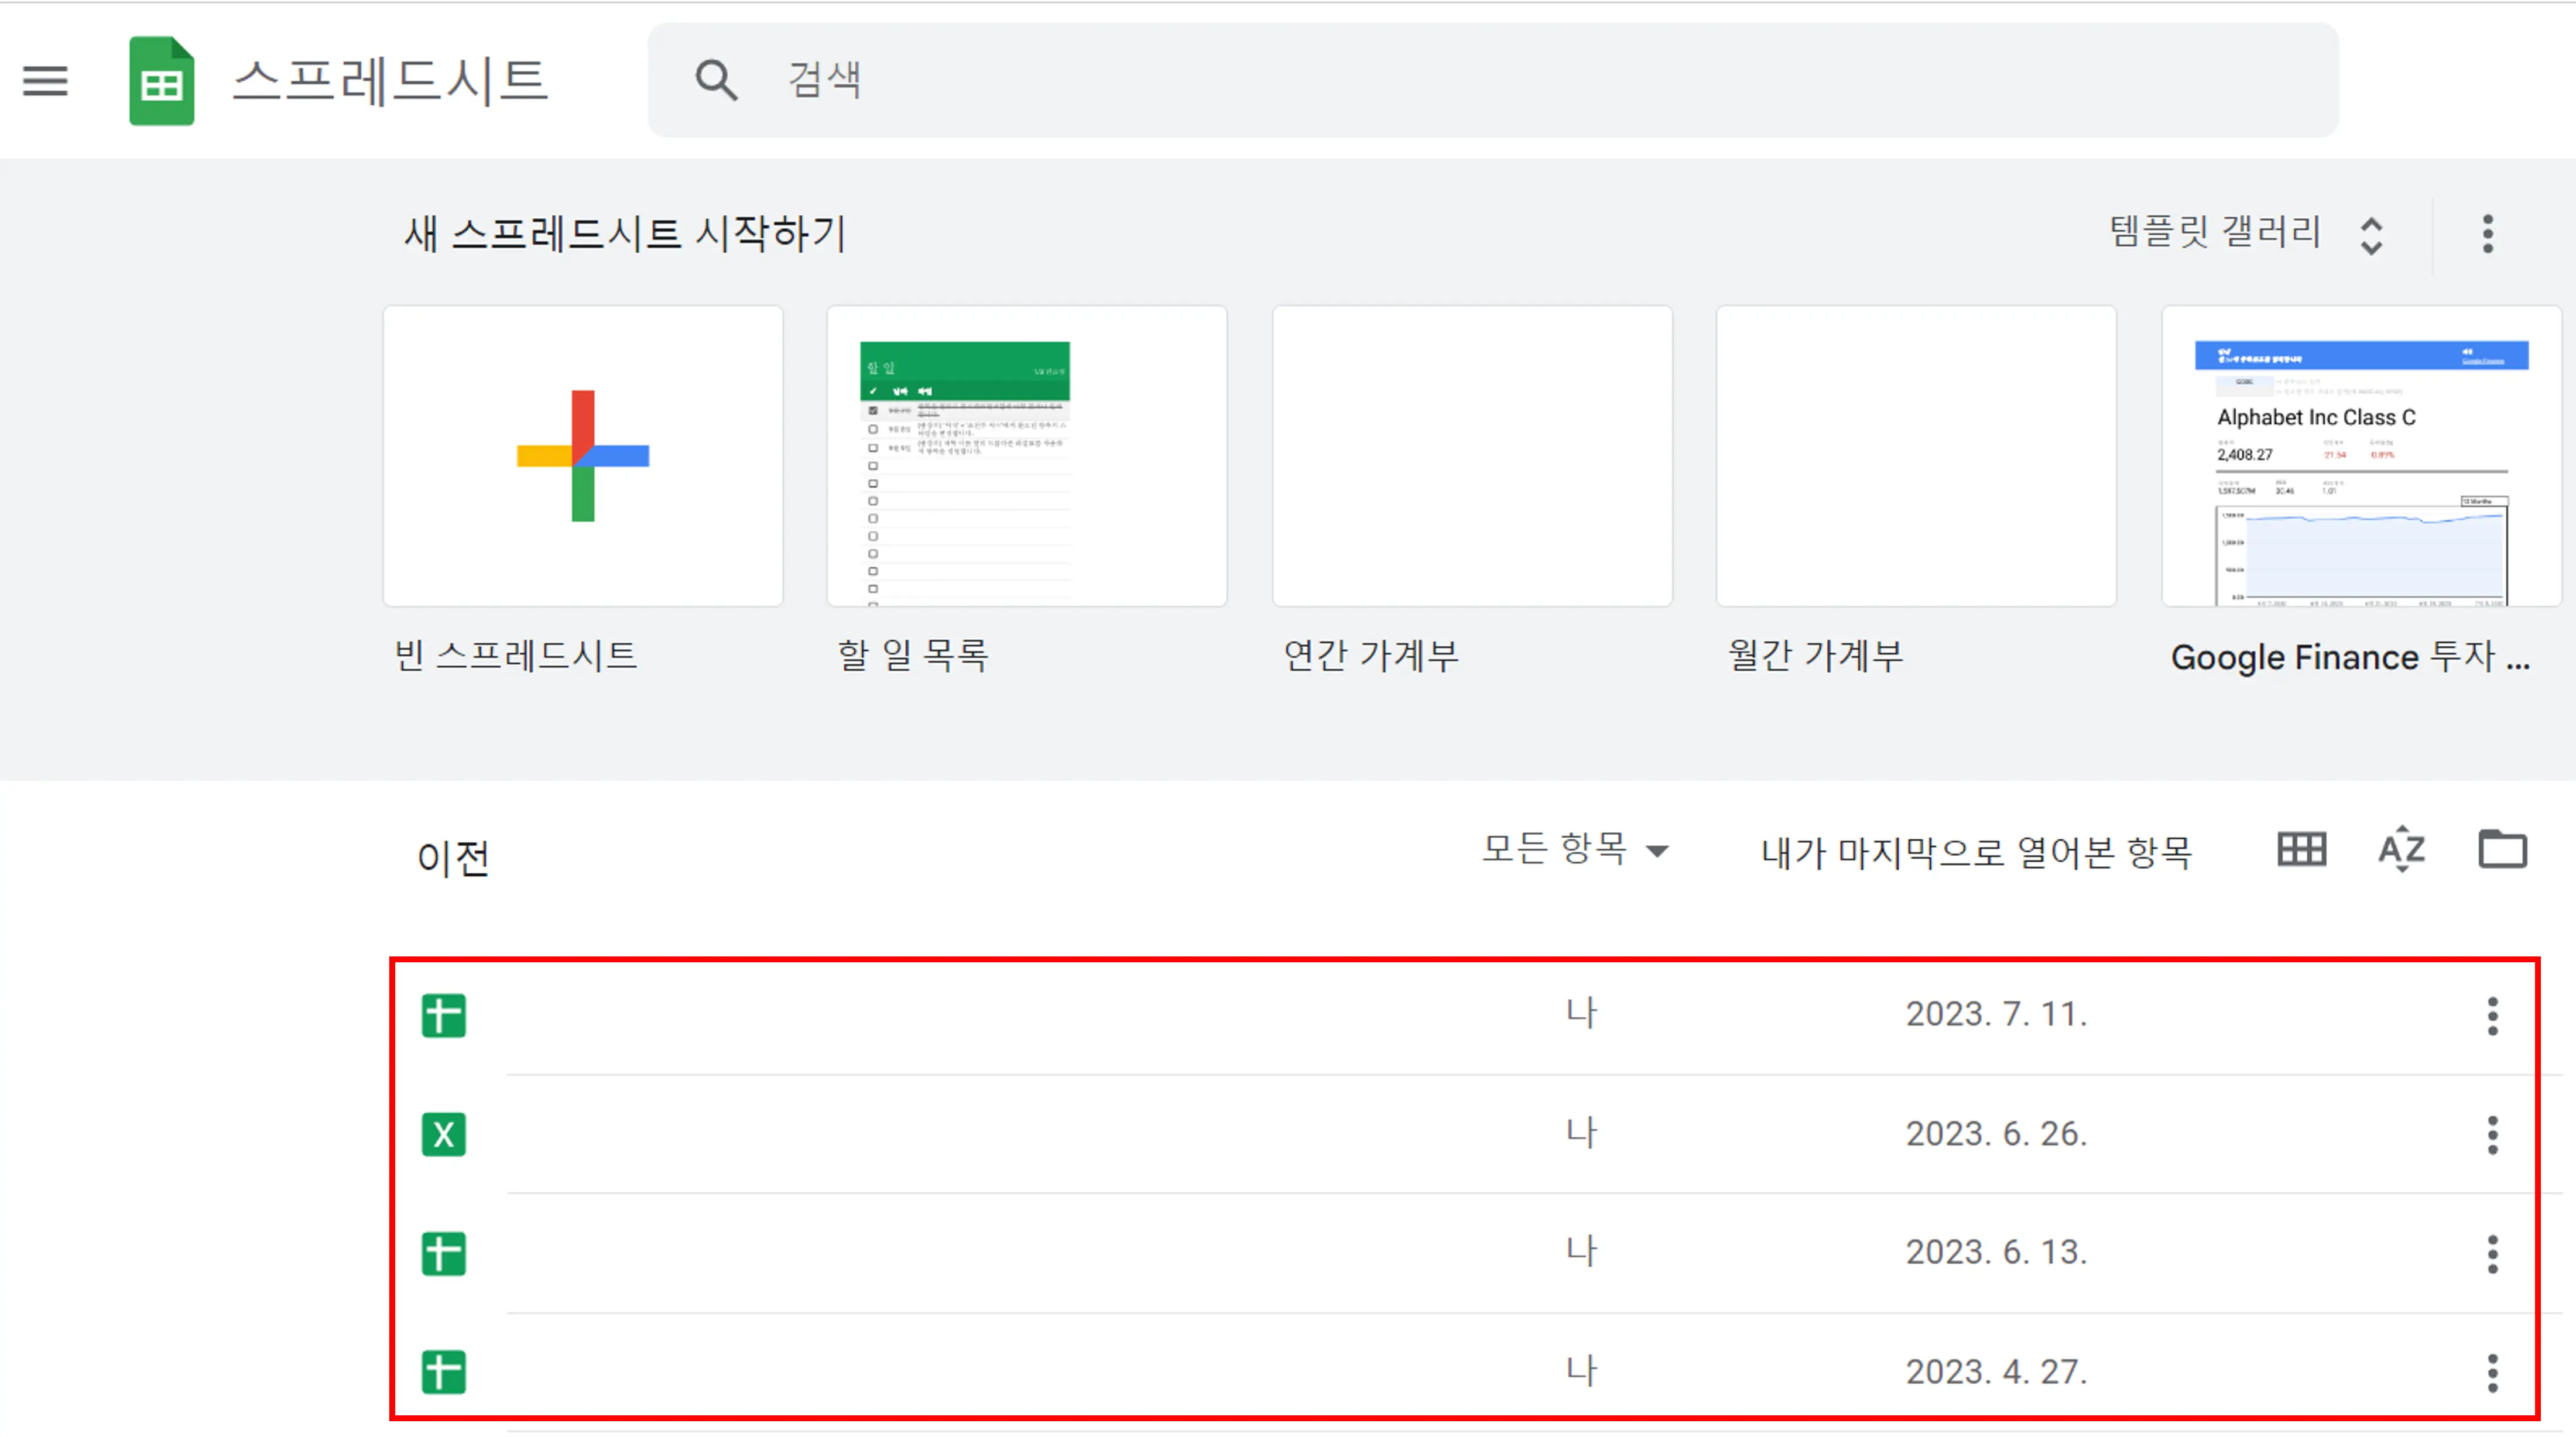Screen dimensions: 2576x1437
Task: Click the 월간 가계부 label
Action: pyautogui.click(x=1815, y=656)
